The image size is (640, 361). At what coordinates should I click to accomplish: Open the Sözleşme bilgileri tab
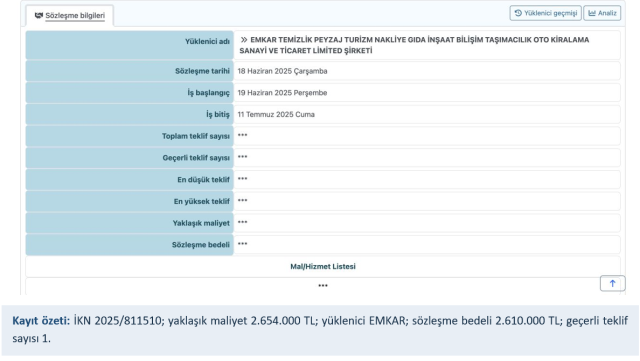(70, 16)
